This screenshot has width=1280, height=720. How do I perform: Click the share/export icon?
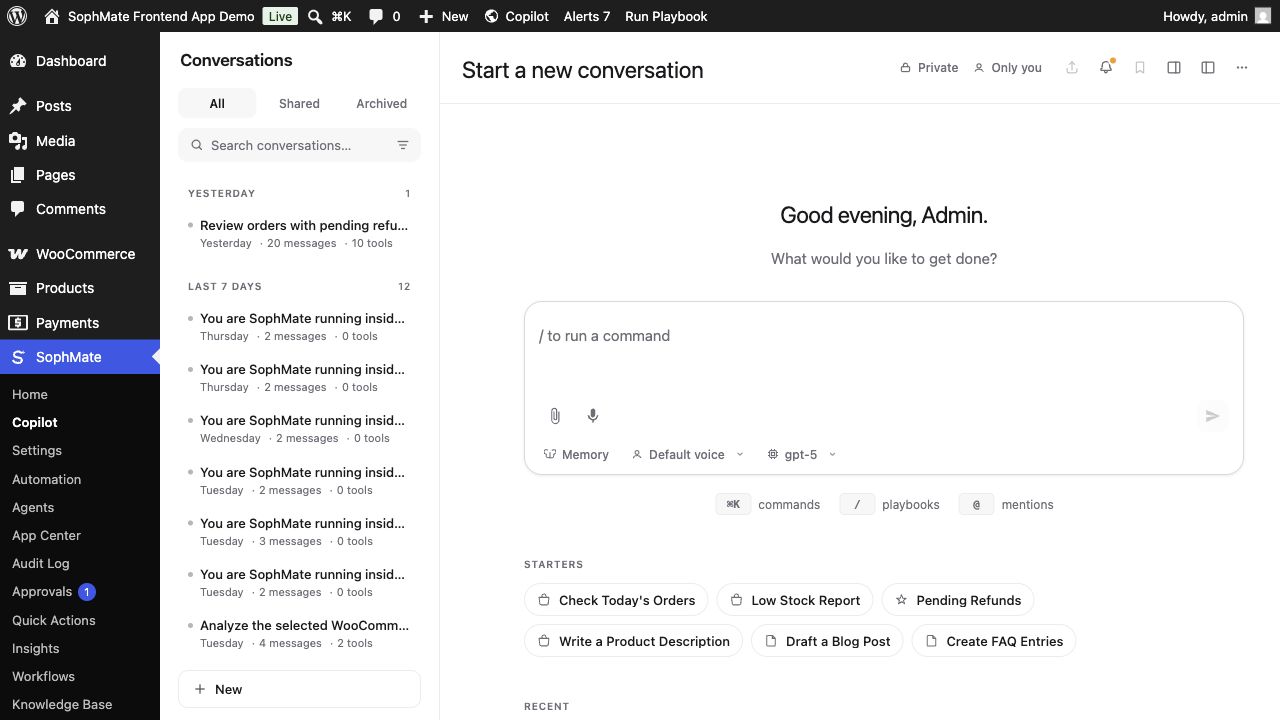(x=1072, y=67)
